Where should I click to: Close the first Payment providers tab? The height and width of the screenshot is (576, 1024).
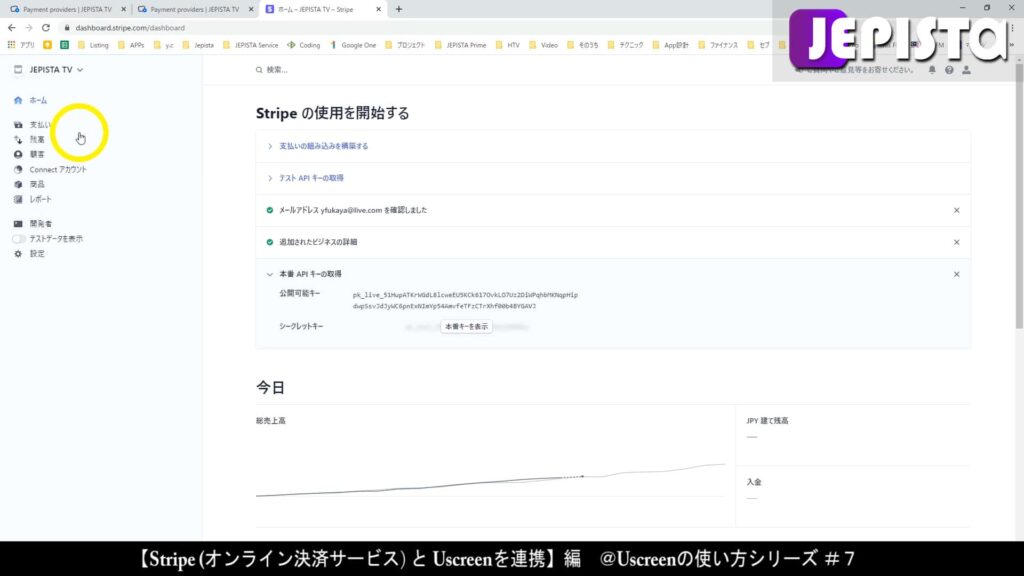[x=123, y=9]
